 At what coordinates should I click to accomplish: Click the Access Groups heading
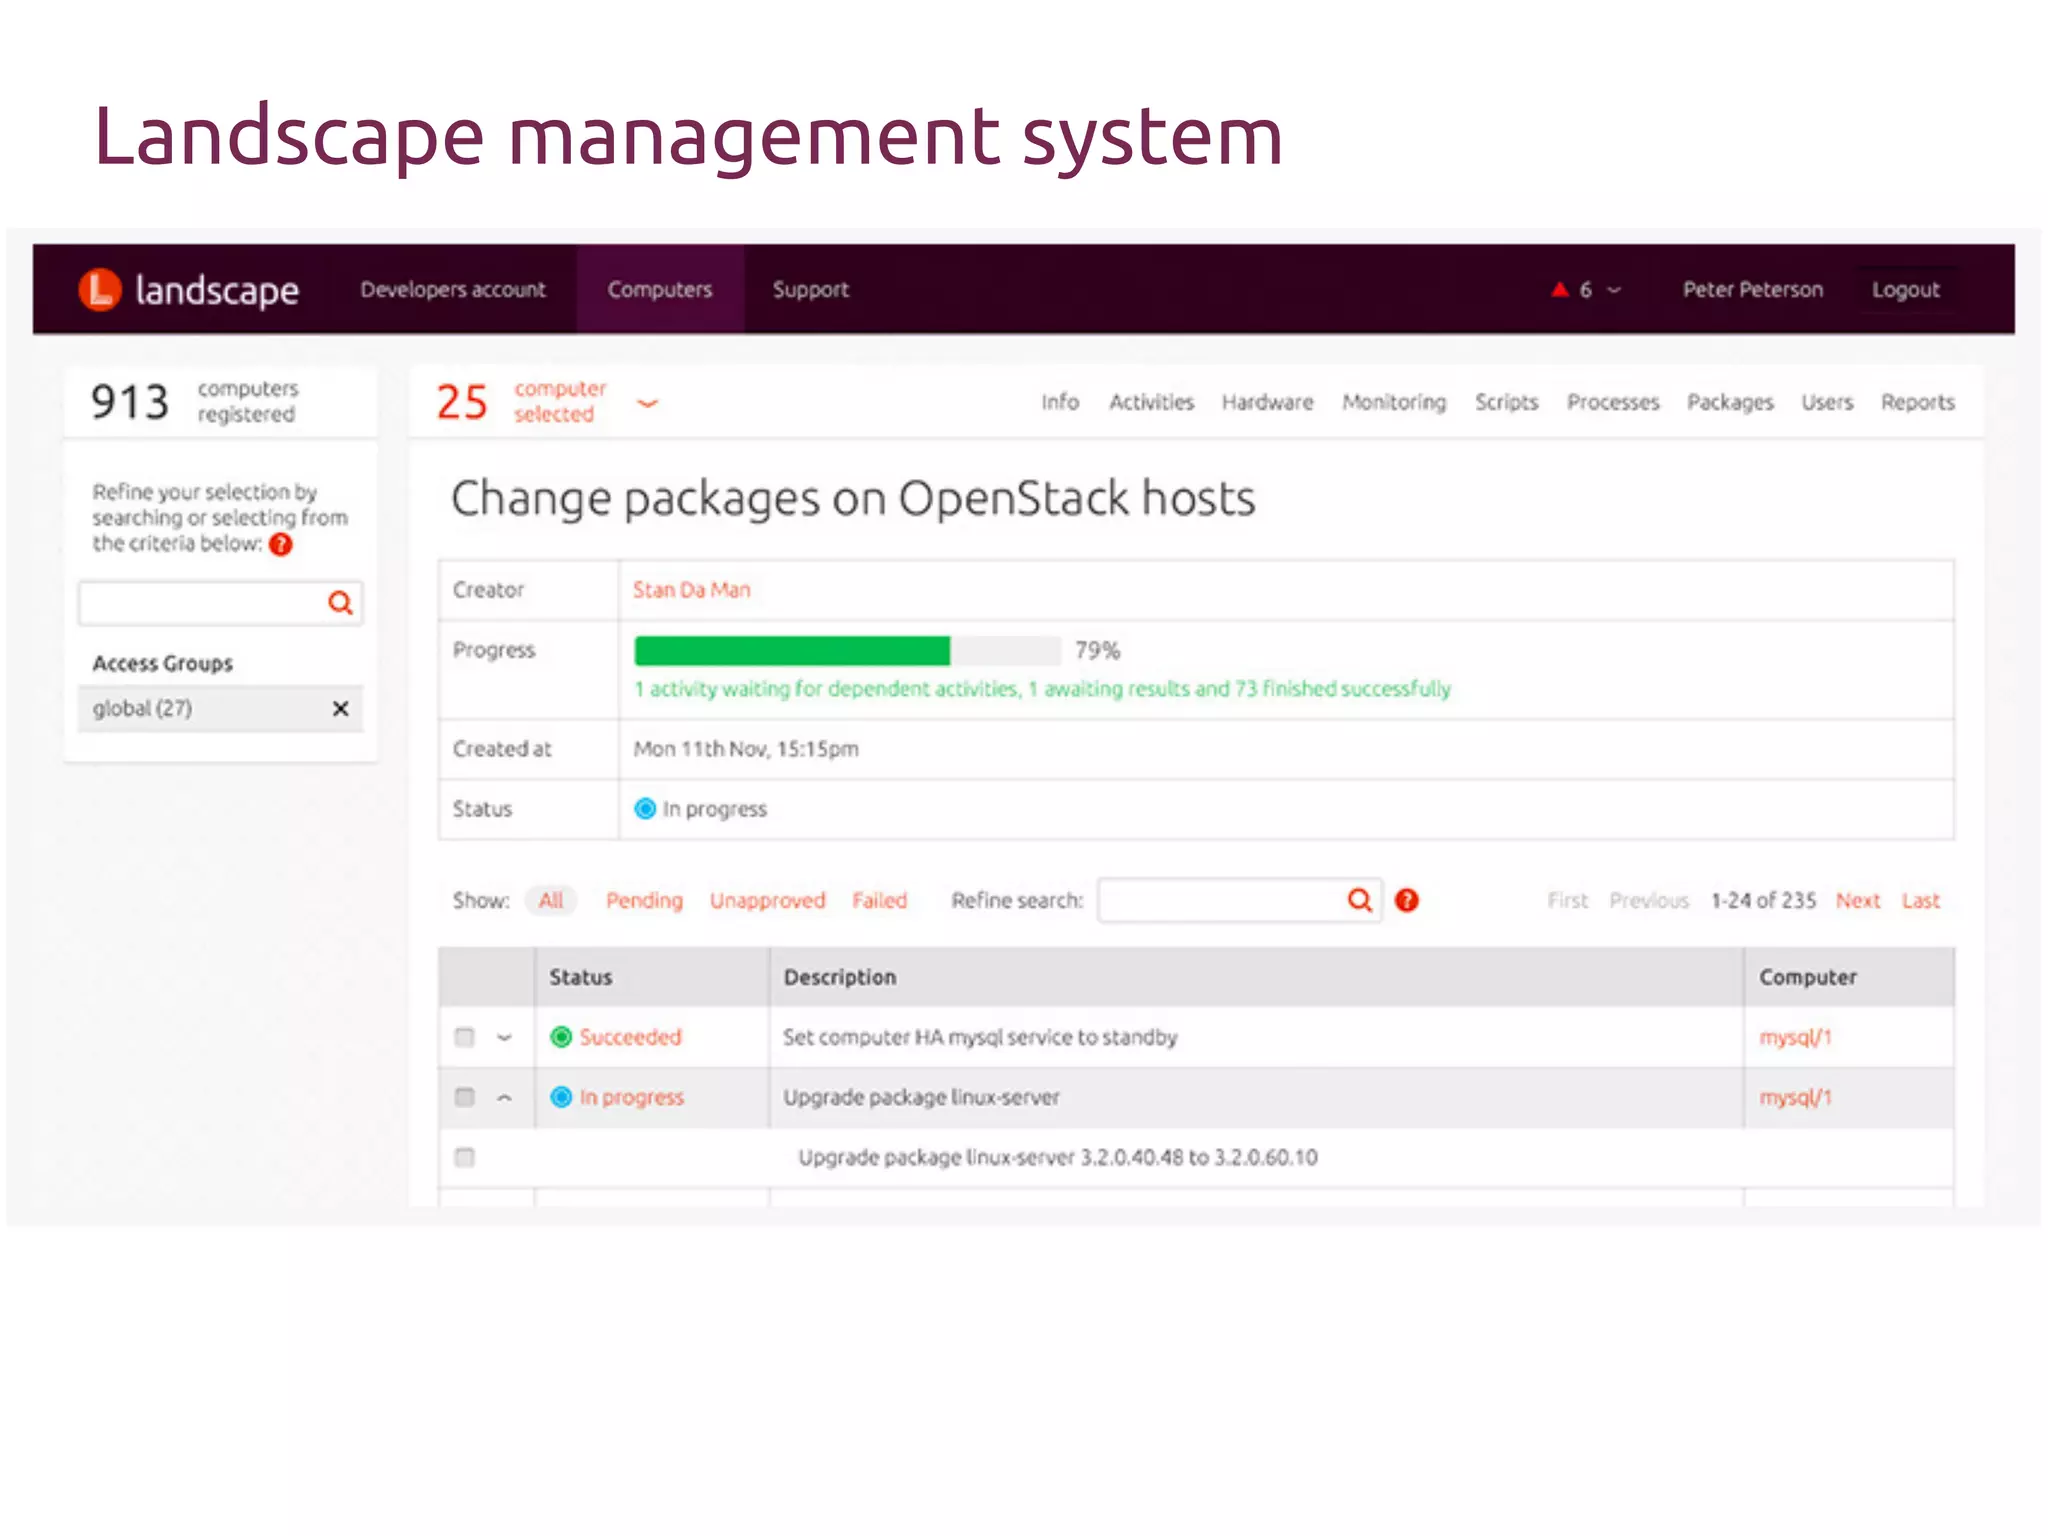[162, 663]
